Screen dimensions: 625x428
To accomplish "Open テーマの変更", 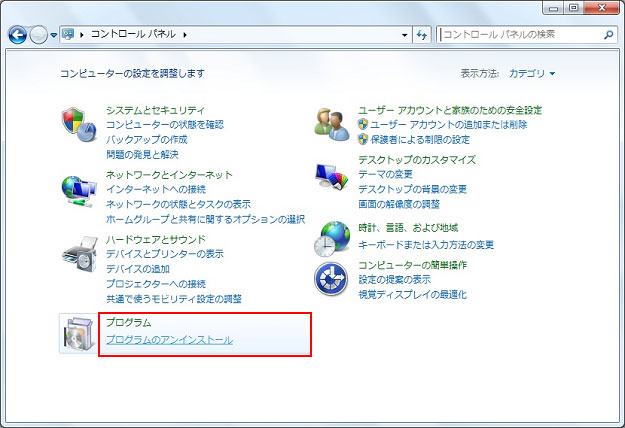I will (x=385, y=175).
